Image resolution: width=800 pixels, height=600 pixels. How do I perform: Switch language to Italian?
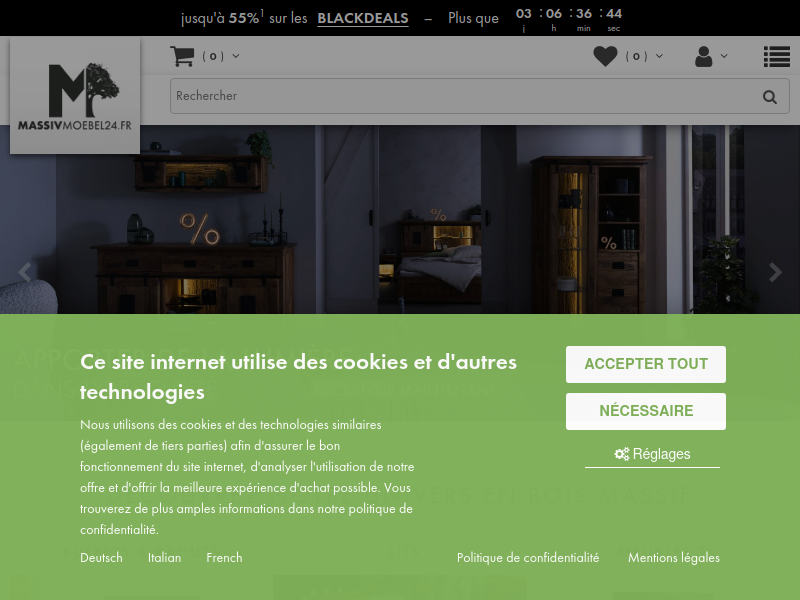click(x=164, y=558)
